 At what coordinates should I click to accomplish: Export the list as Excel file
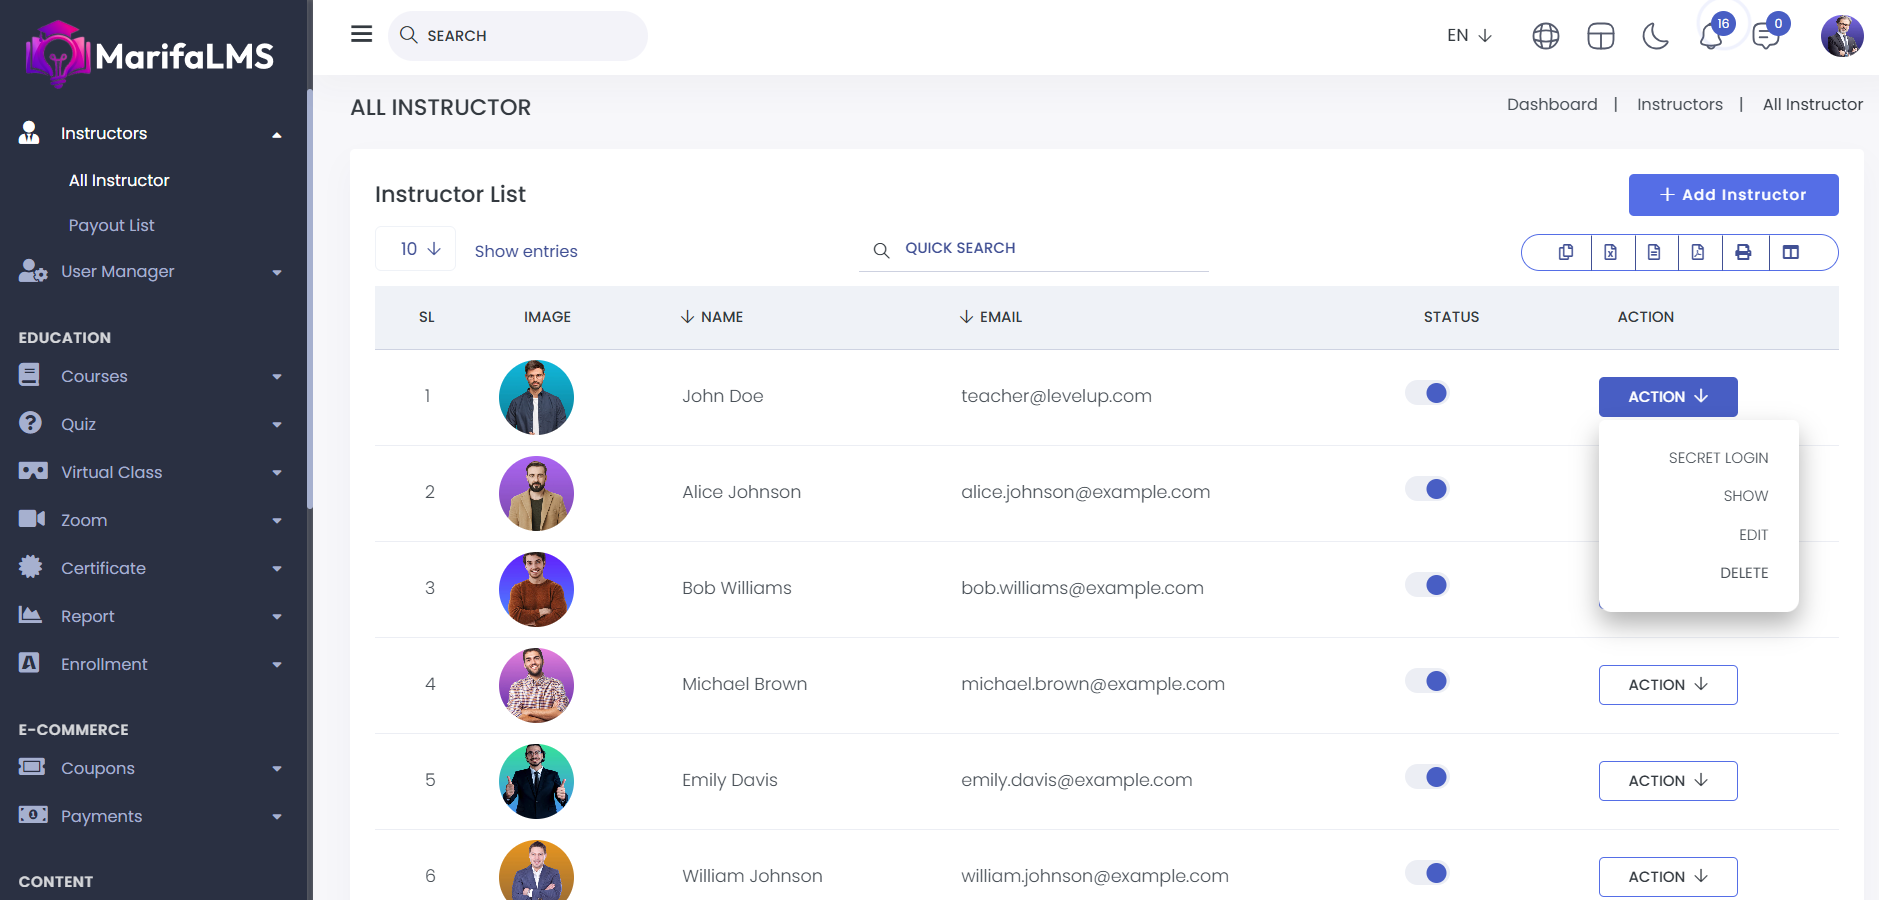click(1610, 253)
